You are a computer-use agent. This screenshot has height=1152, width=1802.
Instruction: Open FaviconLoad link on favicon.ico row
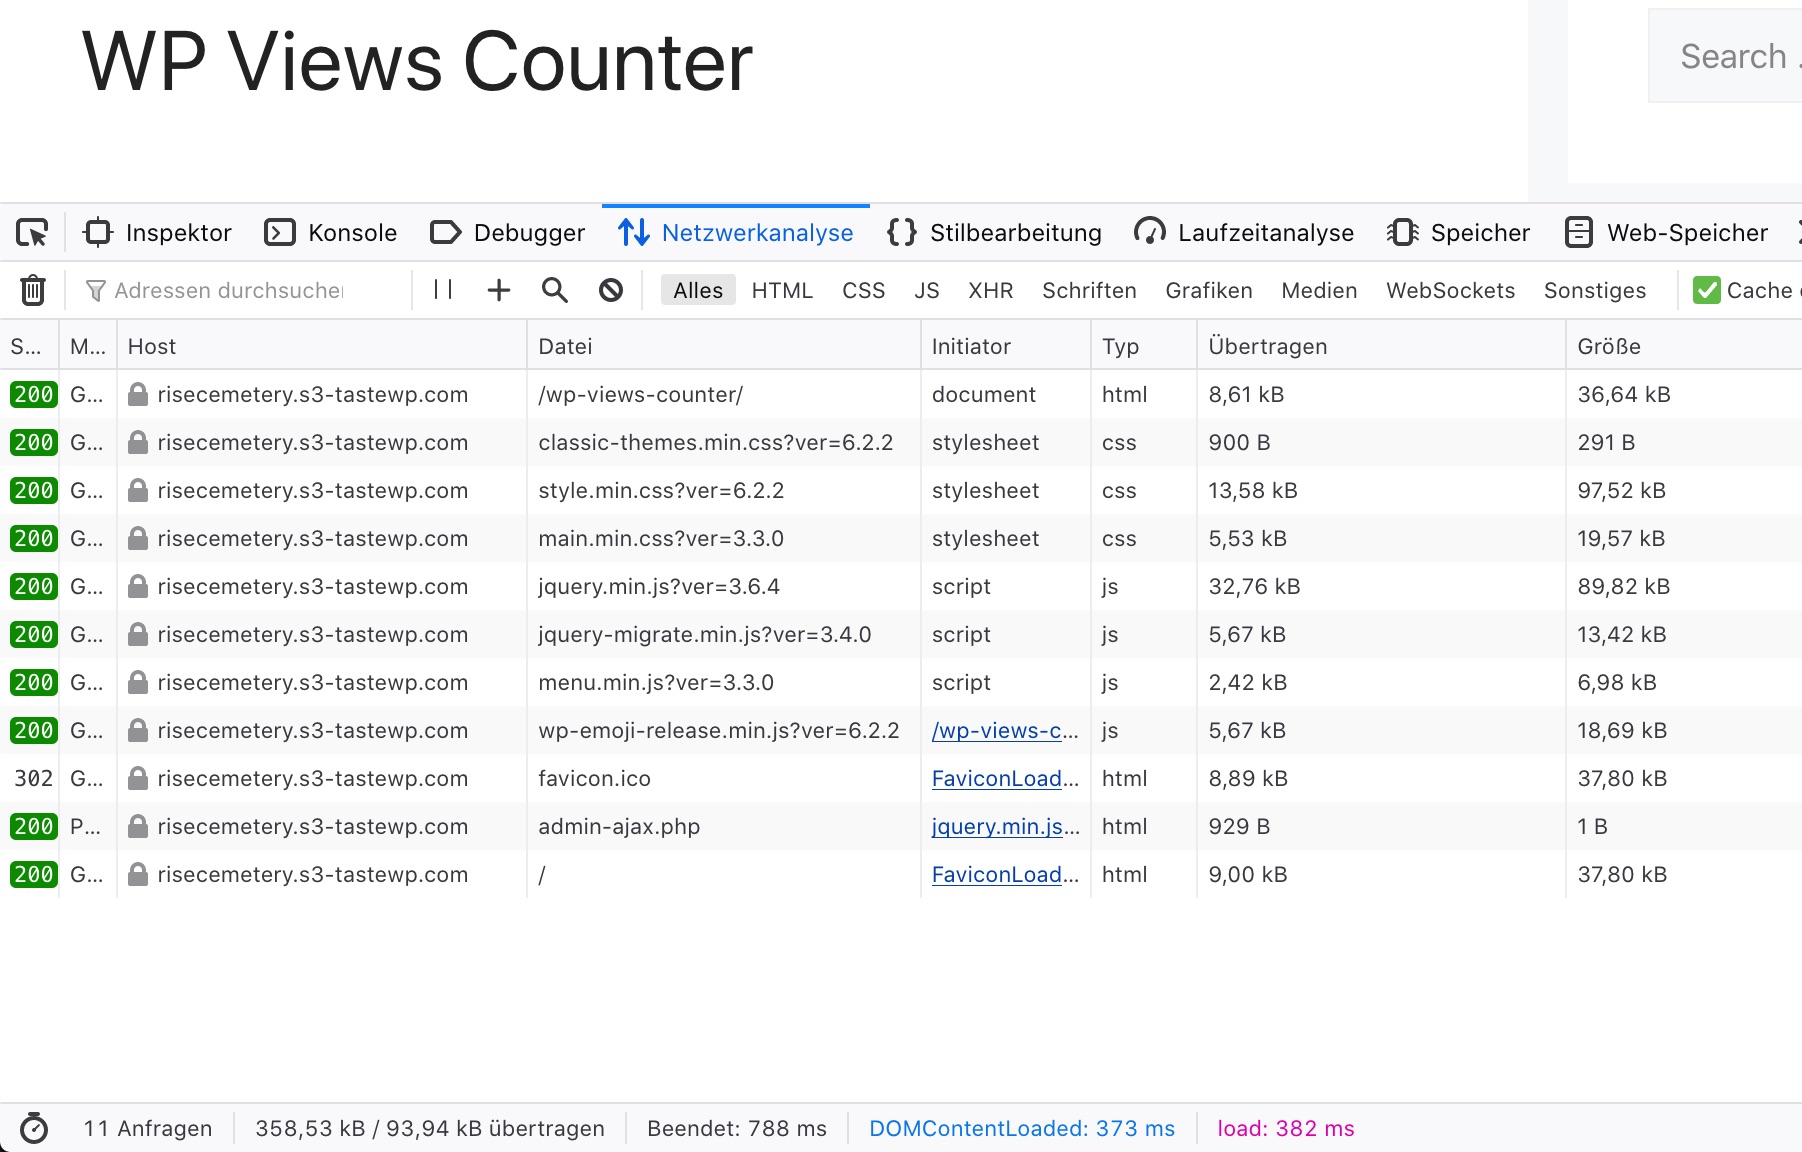coord(1005,778)
